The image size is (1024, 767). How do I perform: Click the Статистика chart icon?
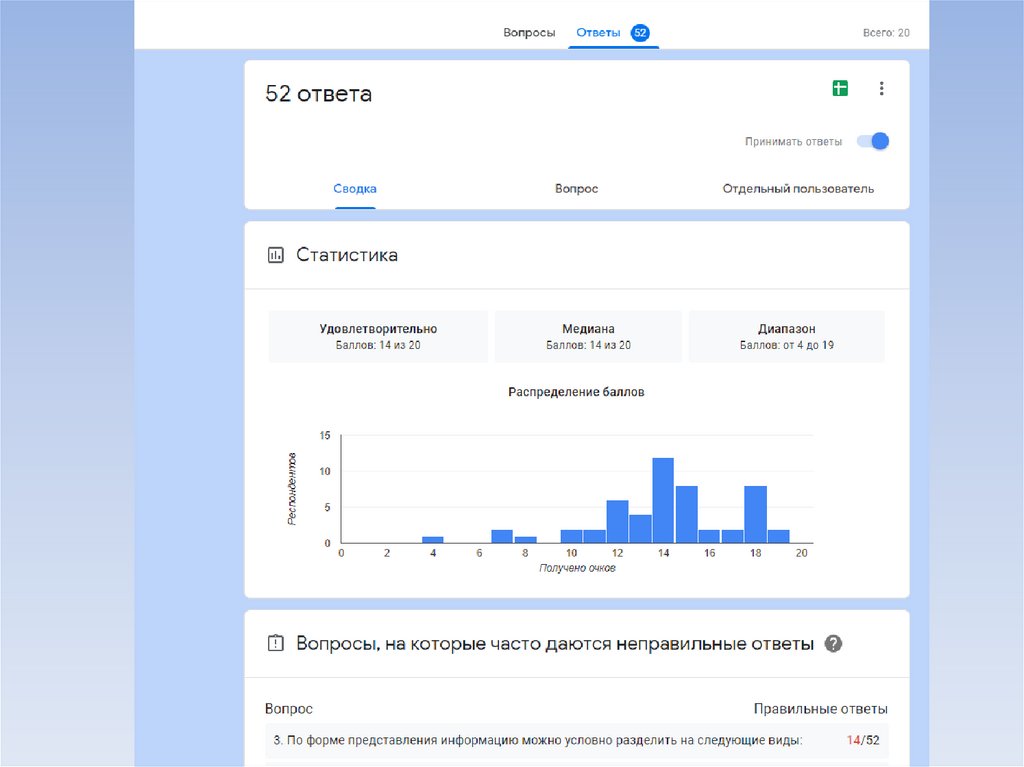coord(276,255)
